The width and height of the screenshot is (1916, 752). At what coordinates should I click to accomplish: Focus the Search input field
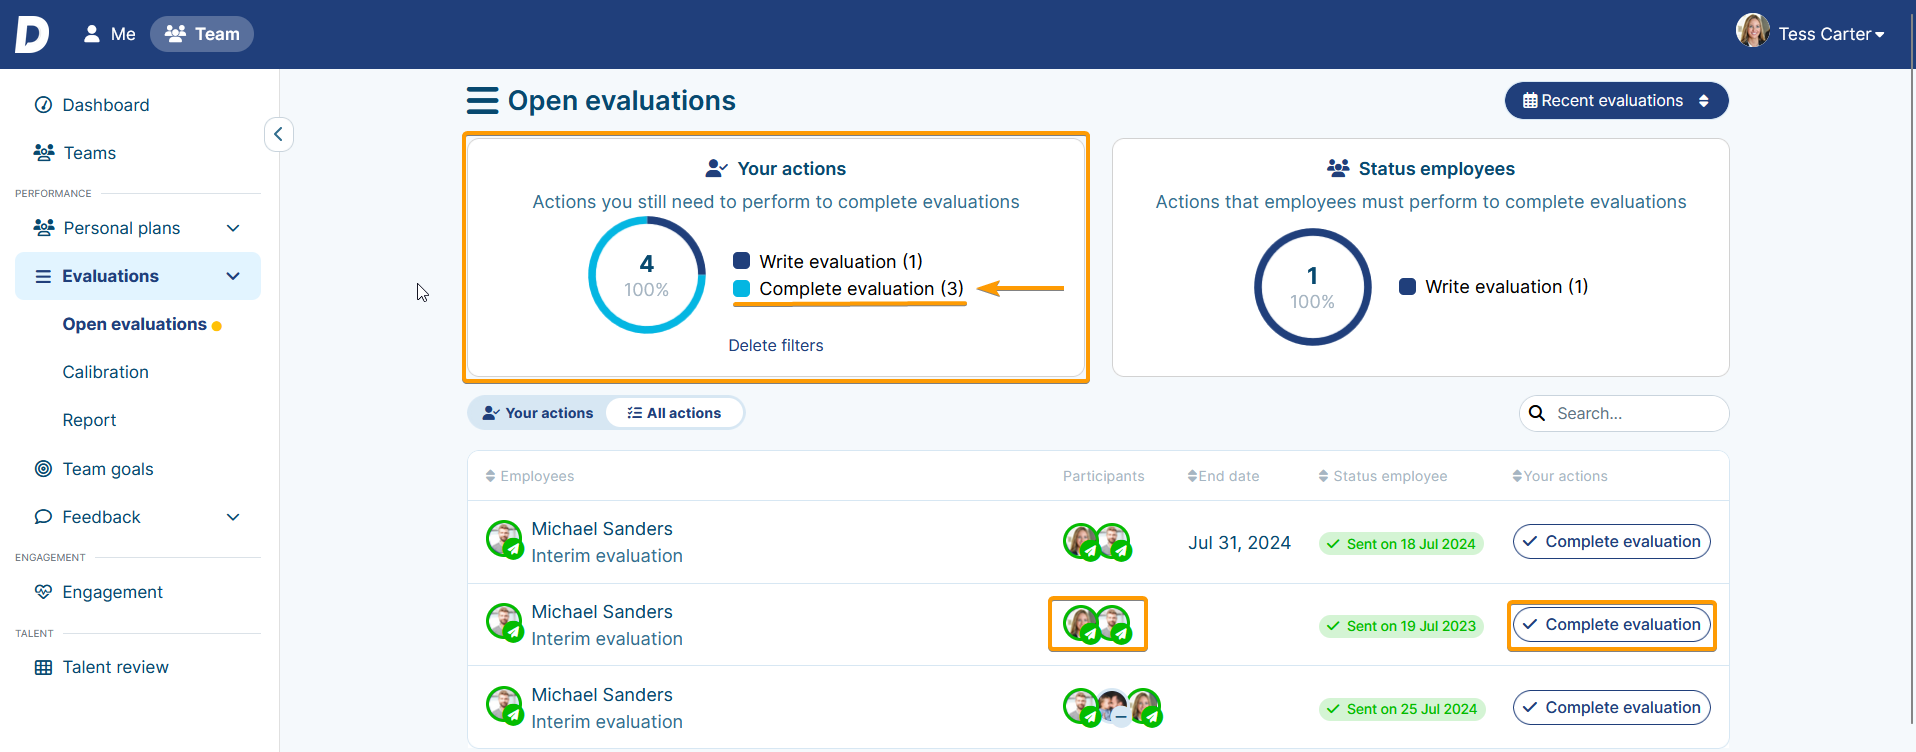coord(1624,413)
